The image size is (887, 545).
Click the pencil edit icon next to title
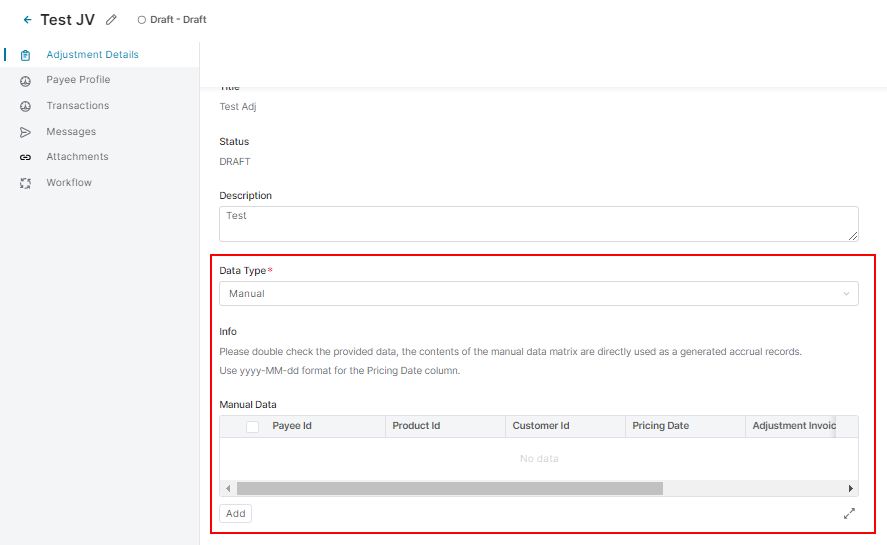[x=111, y=20]
